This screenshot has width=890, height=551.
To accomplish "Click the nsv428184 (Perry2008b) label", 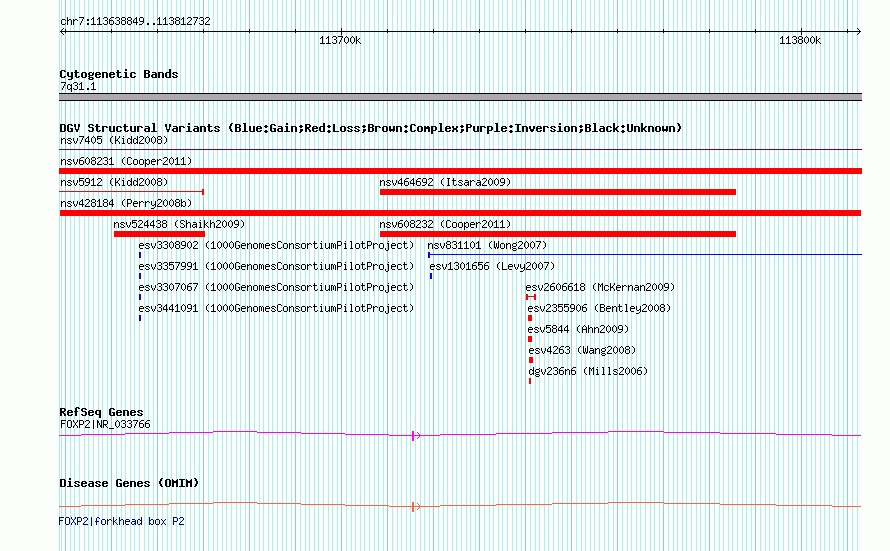I will (x=126, y=203).
